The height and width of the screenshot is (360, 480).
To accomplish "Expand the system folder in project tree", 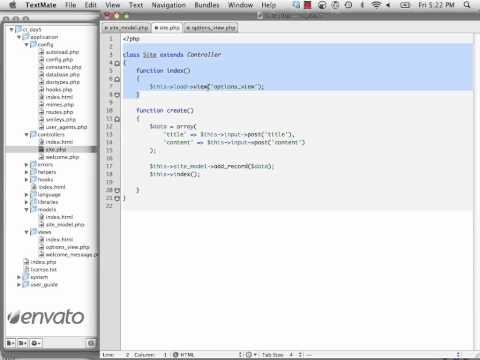I will (x=19, y=277).
